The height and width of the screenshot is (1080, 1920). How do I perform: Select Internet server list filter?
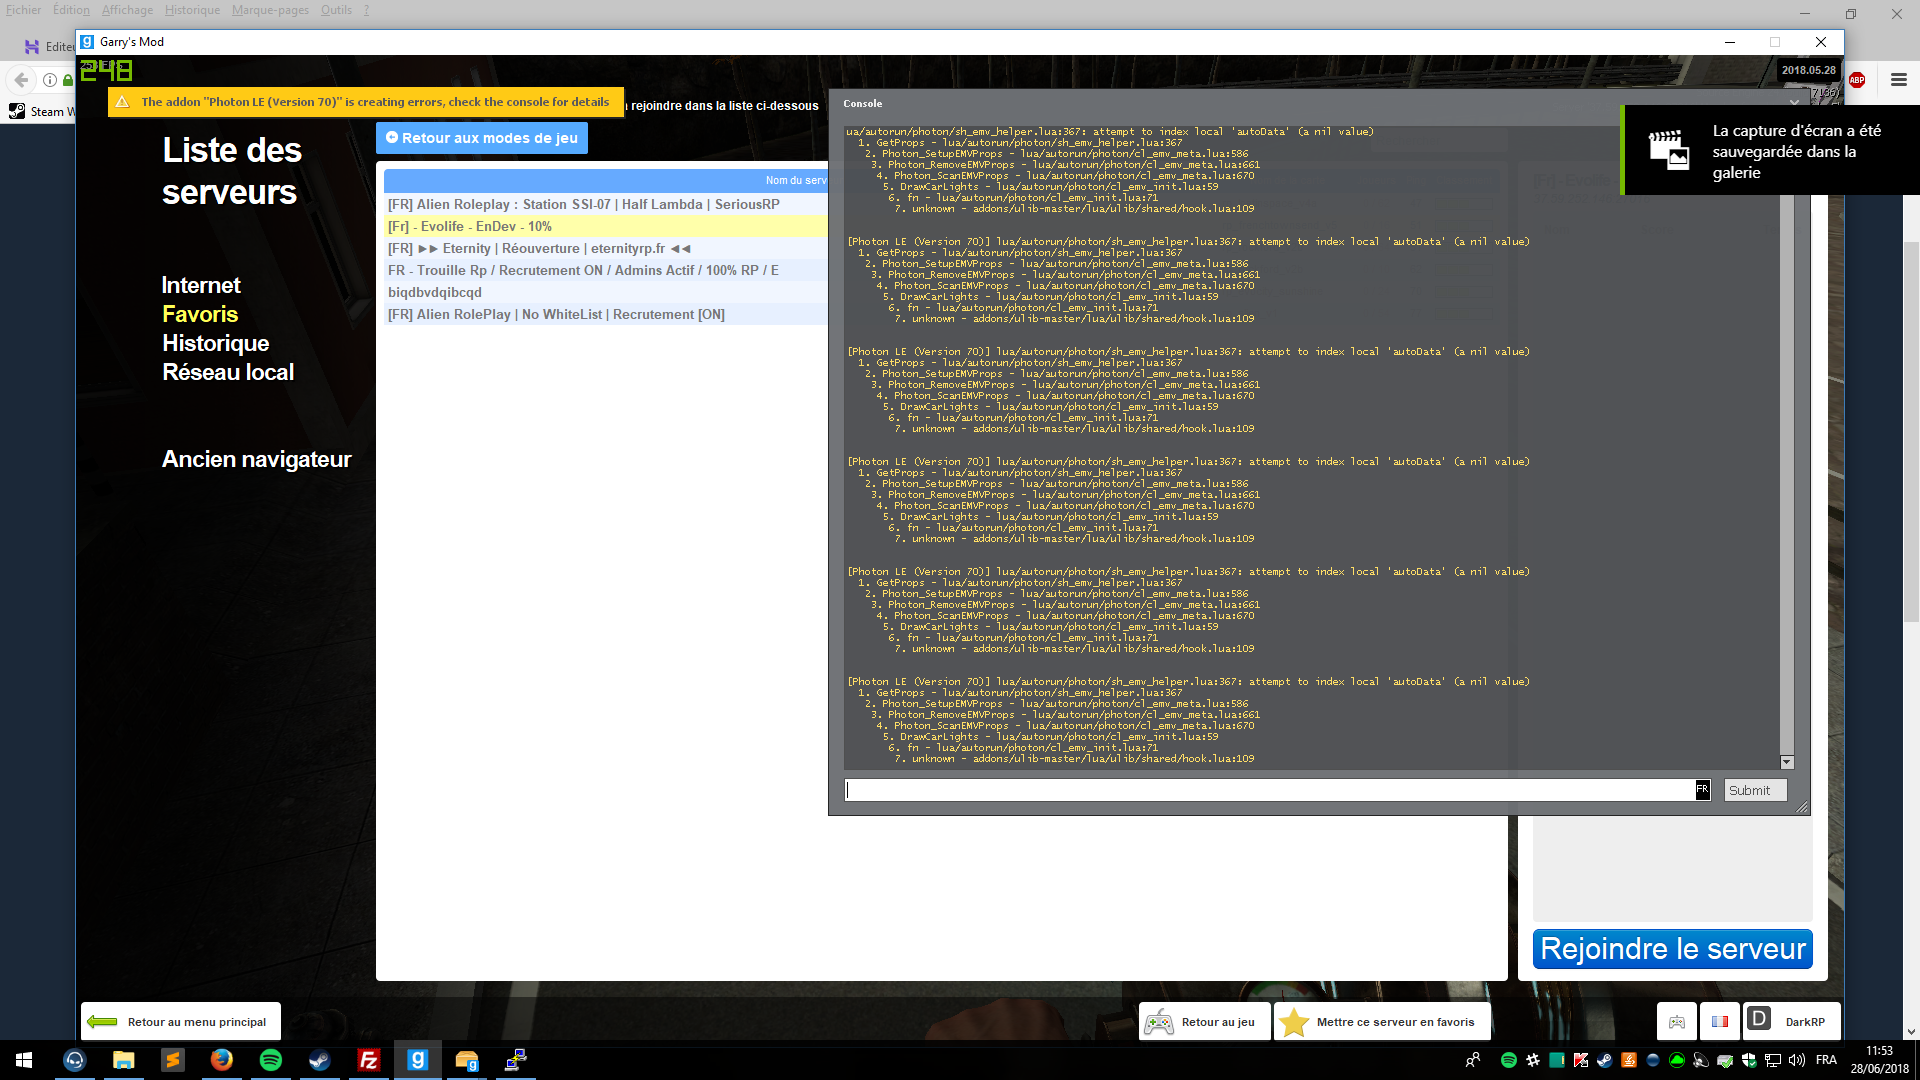pyautogui.click(x=200, y=285)
